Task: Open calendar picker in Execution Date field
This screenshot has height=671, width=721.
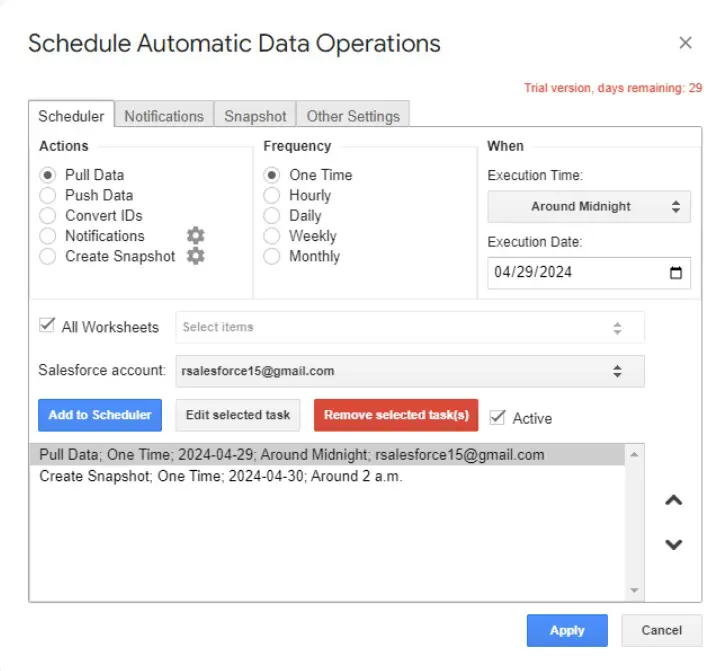Action: [x=675, y=273]
